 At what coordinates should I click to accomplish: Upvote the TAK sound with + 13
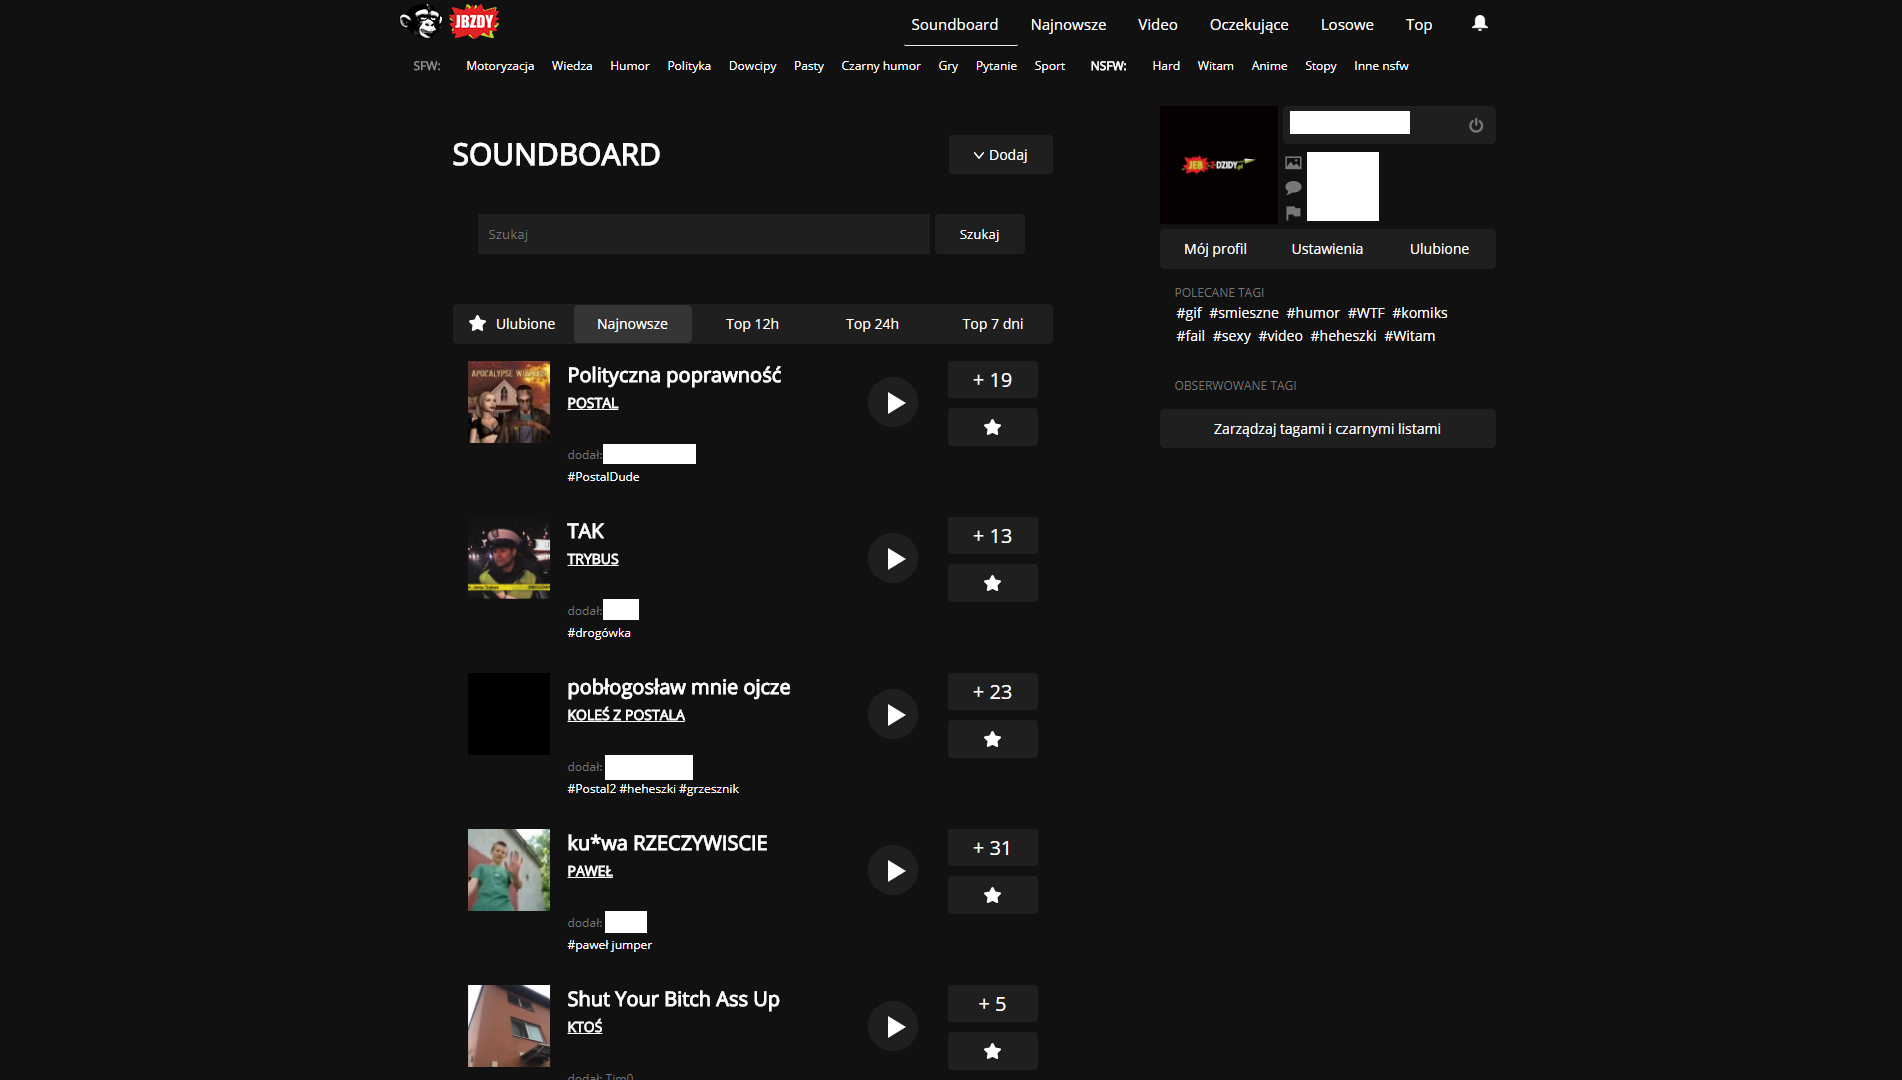pyautogui.click(x=993, y=536)
